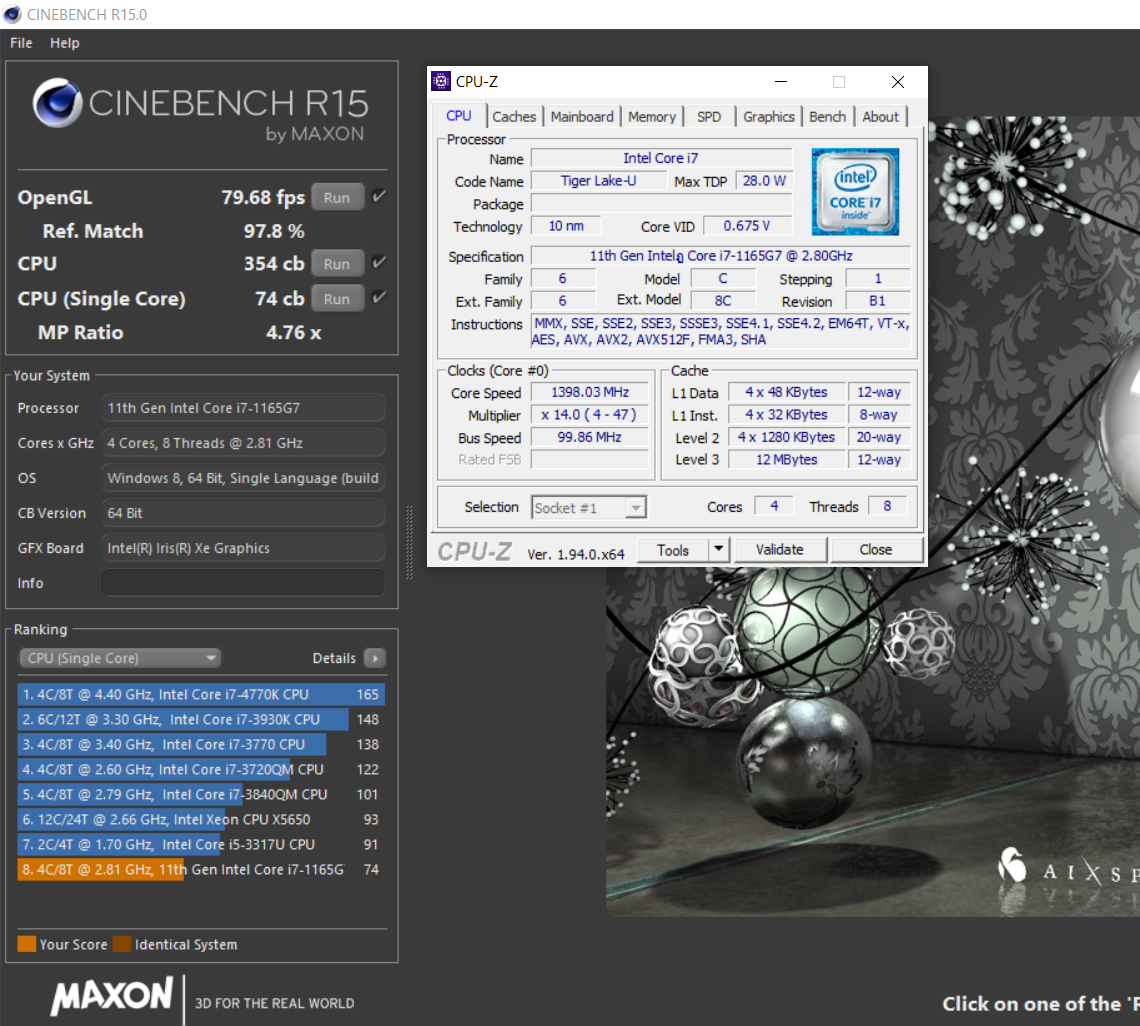1140x1026 pixels.
Task: Click the OpenGL score 79.68 fps
Action: (263, 197)
